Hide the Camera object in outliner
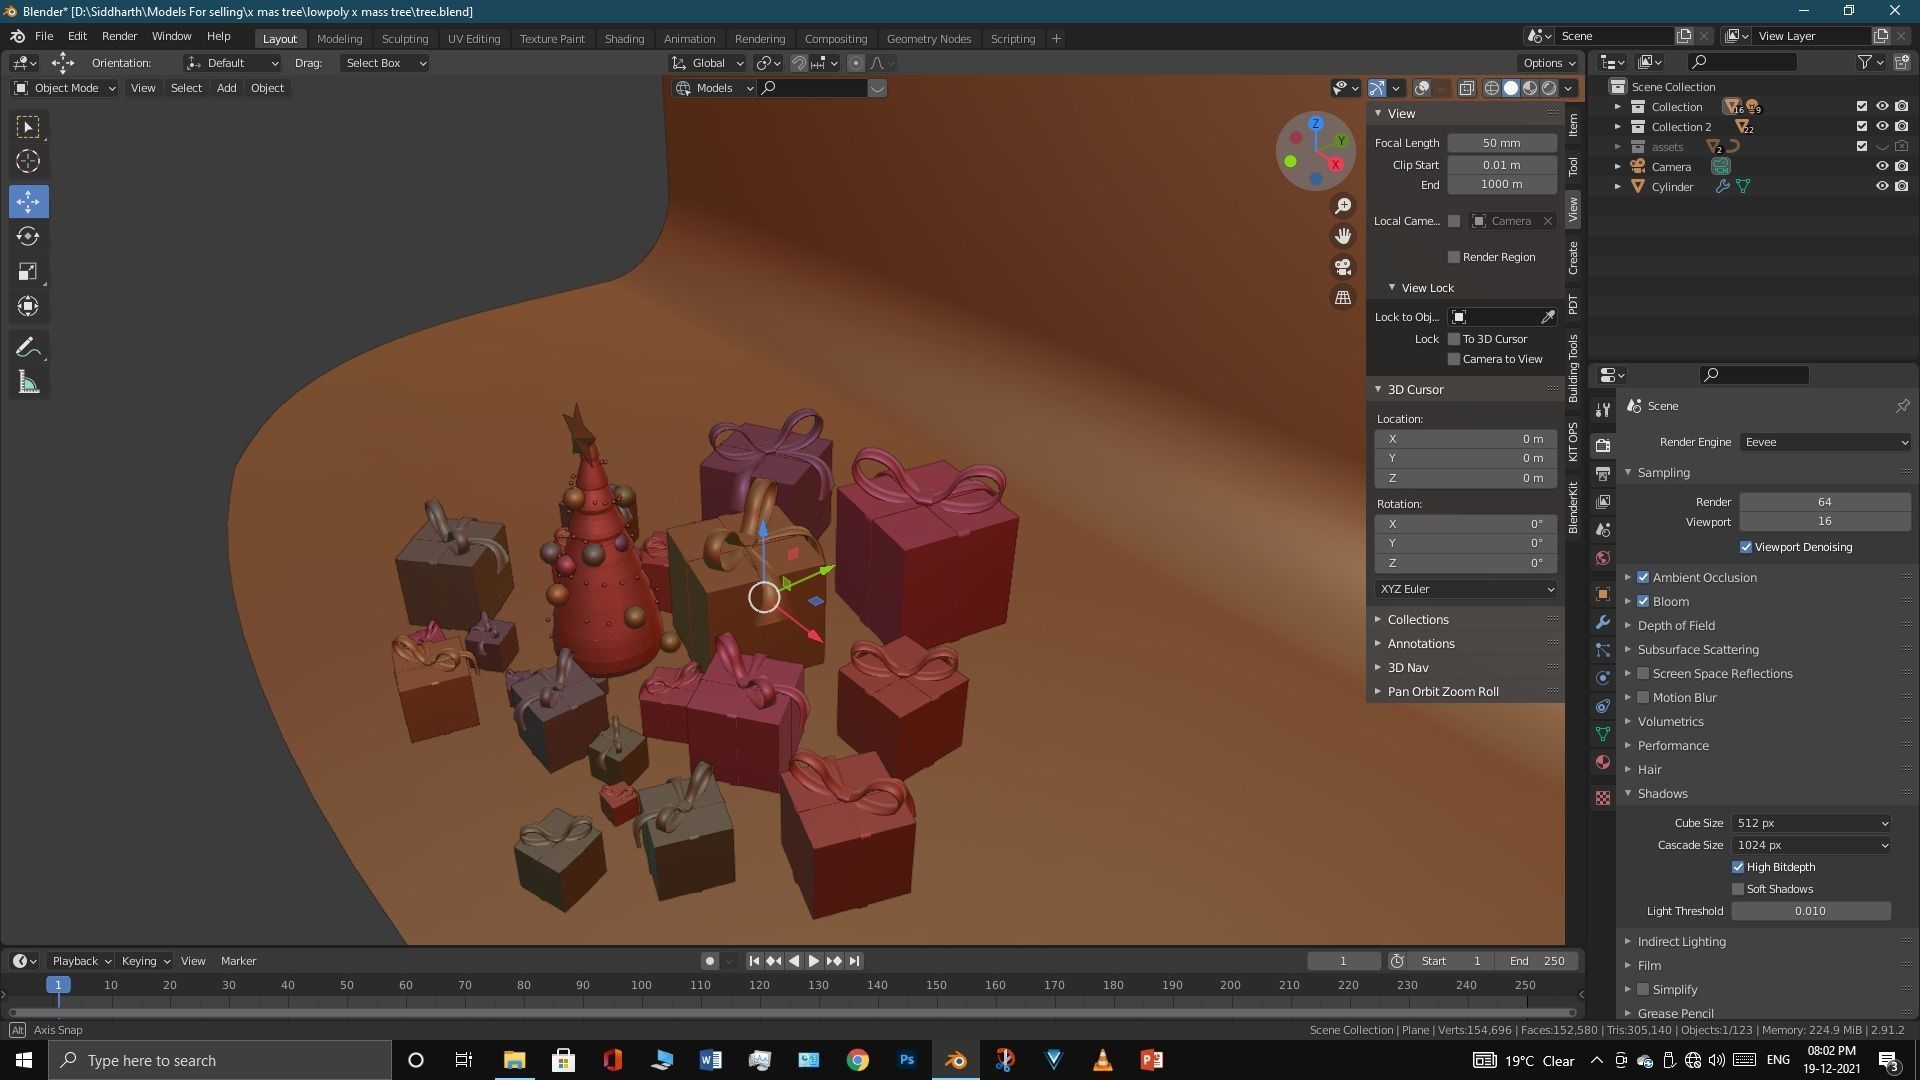This screenshot has width=1920, height=1080. coord(1882,166)
